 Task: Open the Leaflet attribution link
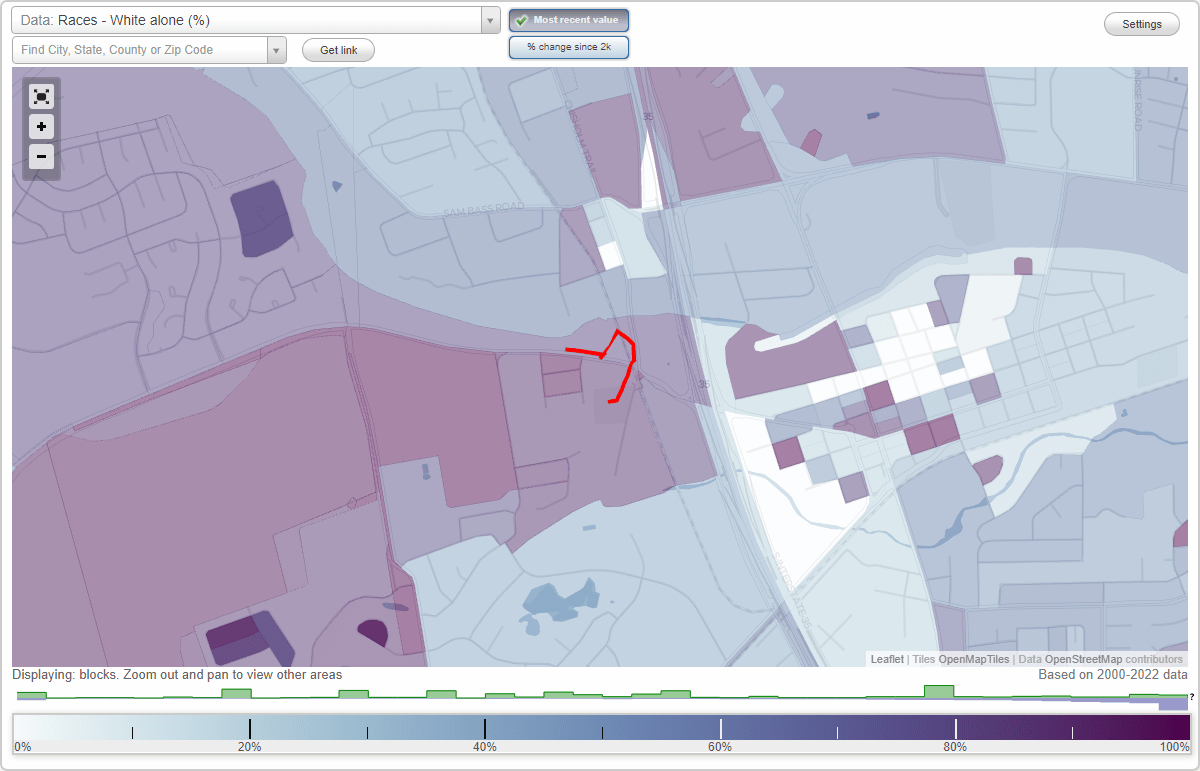point(887,659)
